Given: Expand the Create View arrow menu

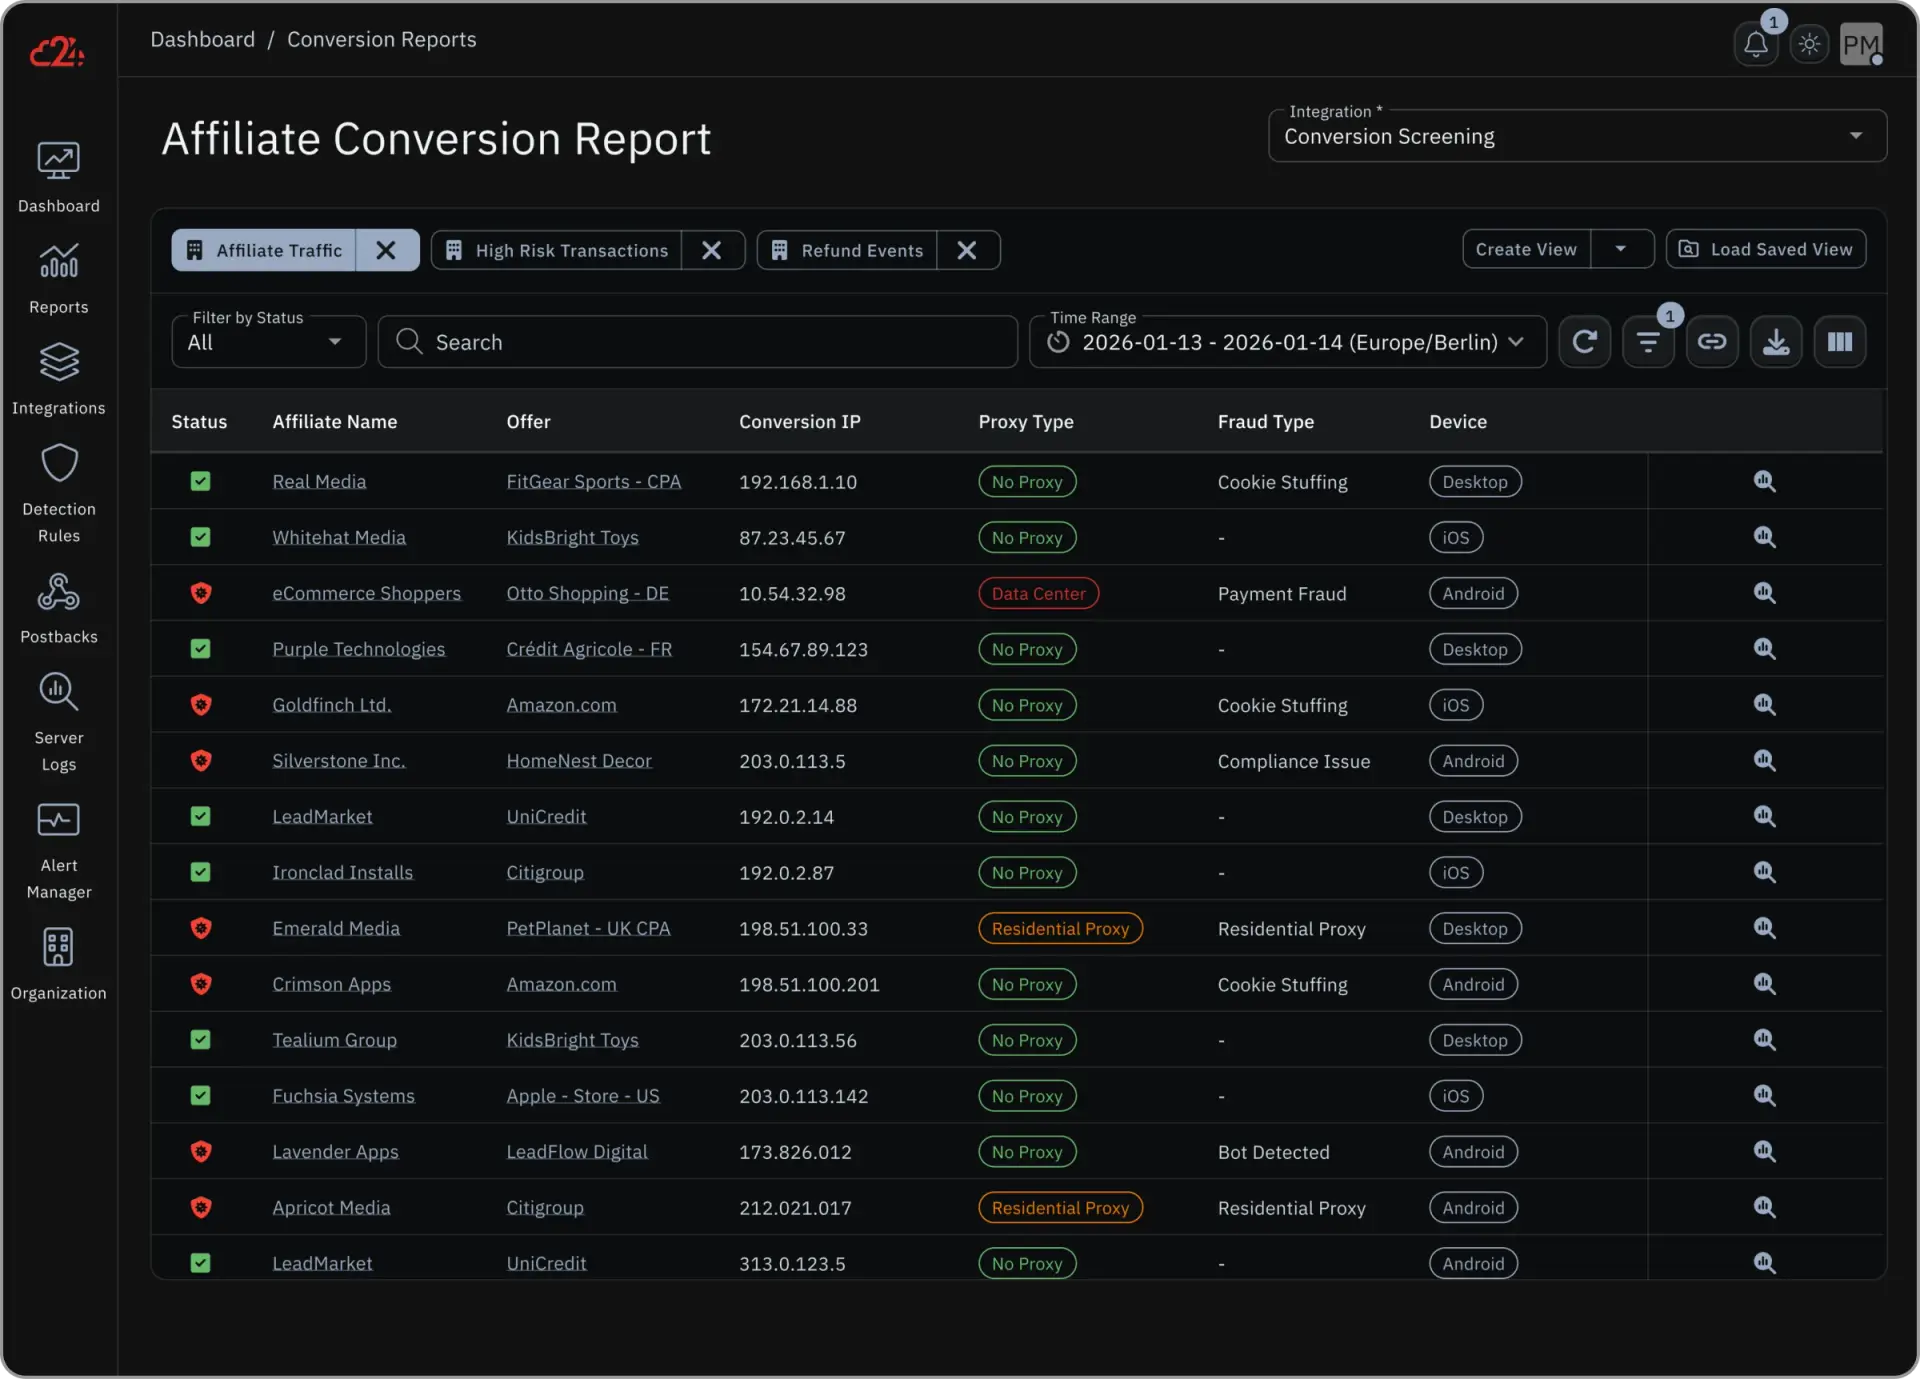Looking at the screenshot, I should tap(1620, 249).
